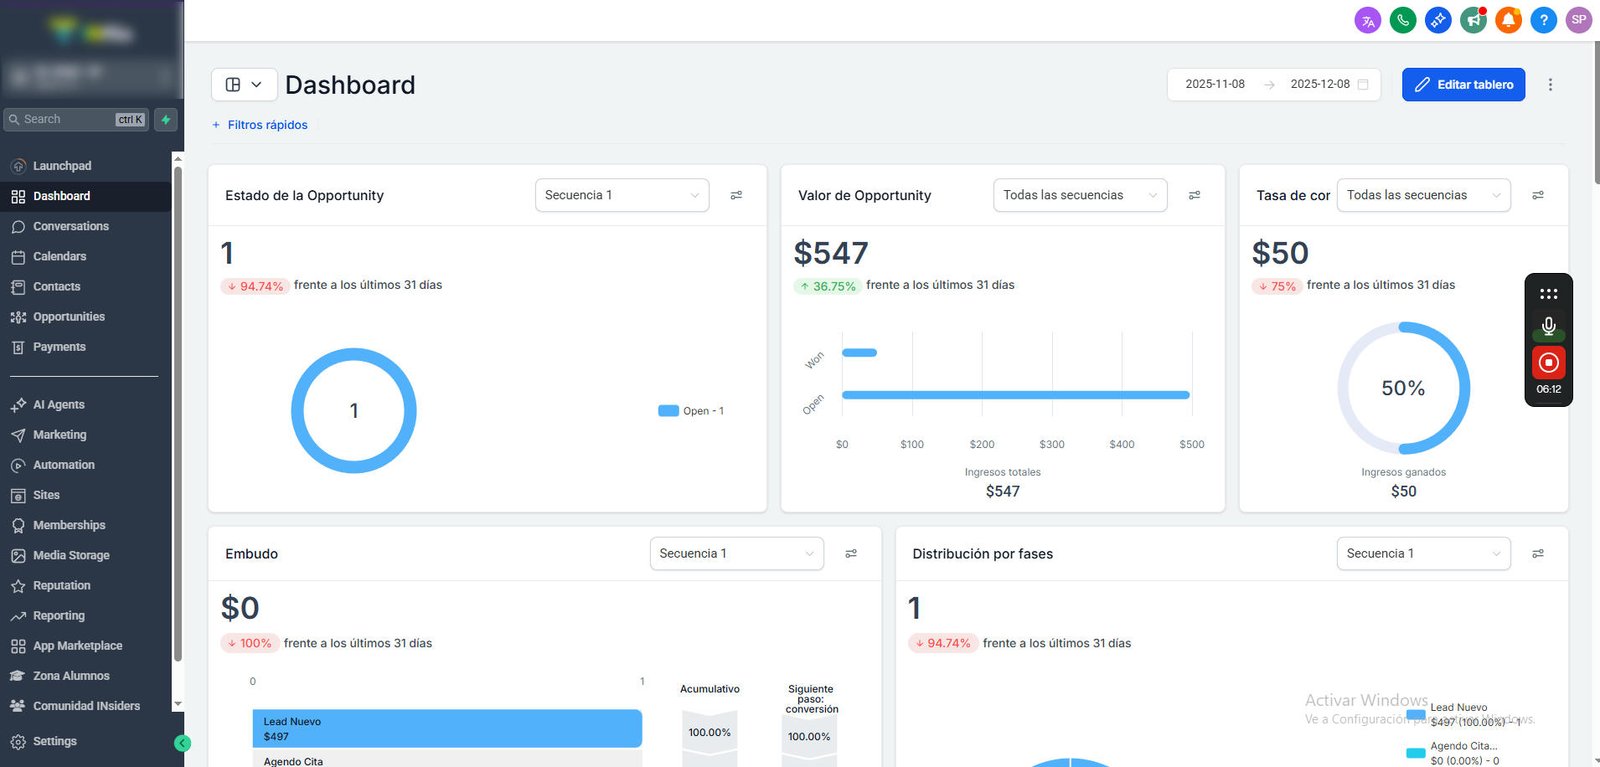Click the Lead Nuevo funnel bar

(447, 729)
